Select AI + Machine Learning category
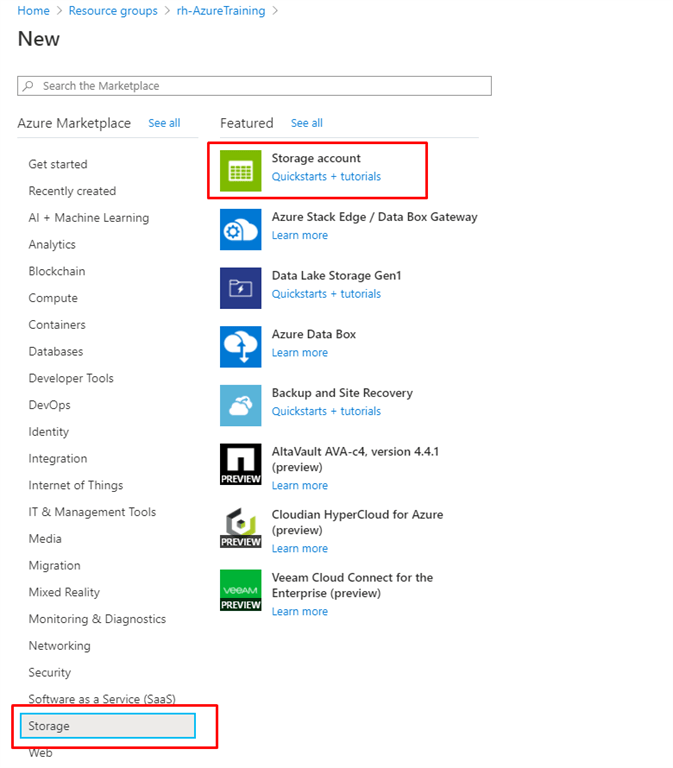673x768 pixels. pos(89,218)
